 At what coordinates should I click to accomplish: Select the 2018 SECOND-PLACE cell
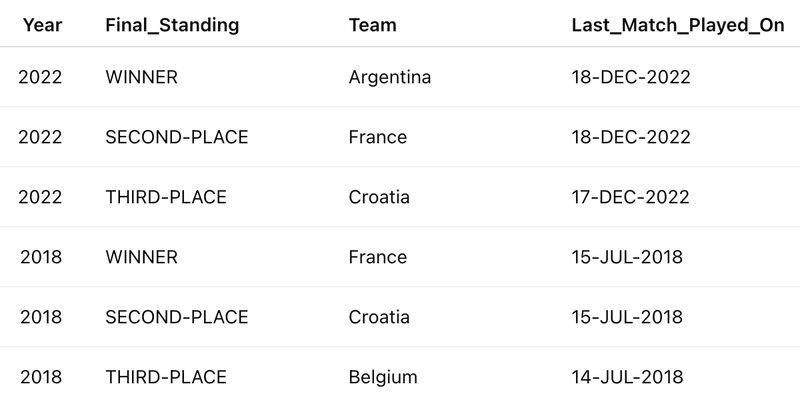click(177, 317)
